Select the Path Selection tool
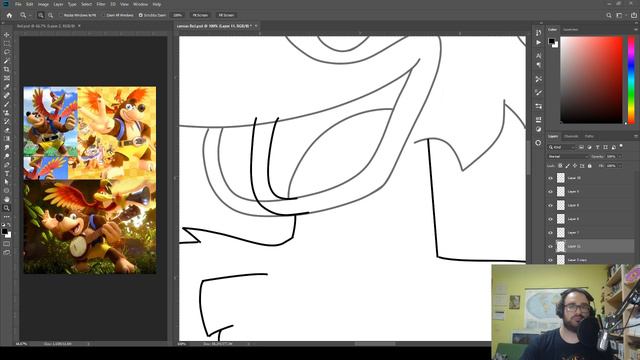The image size is (640, 360). tap(7, 182)
